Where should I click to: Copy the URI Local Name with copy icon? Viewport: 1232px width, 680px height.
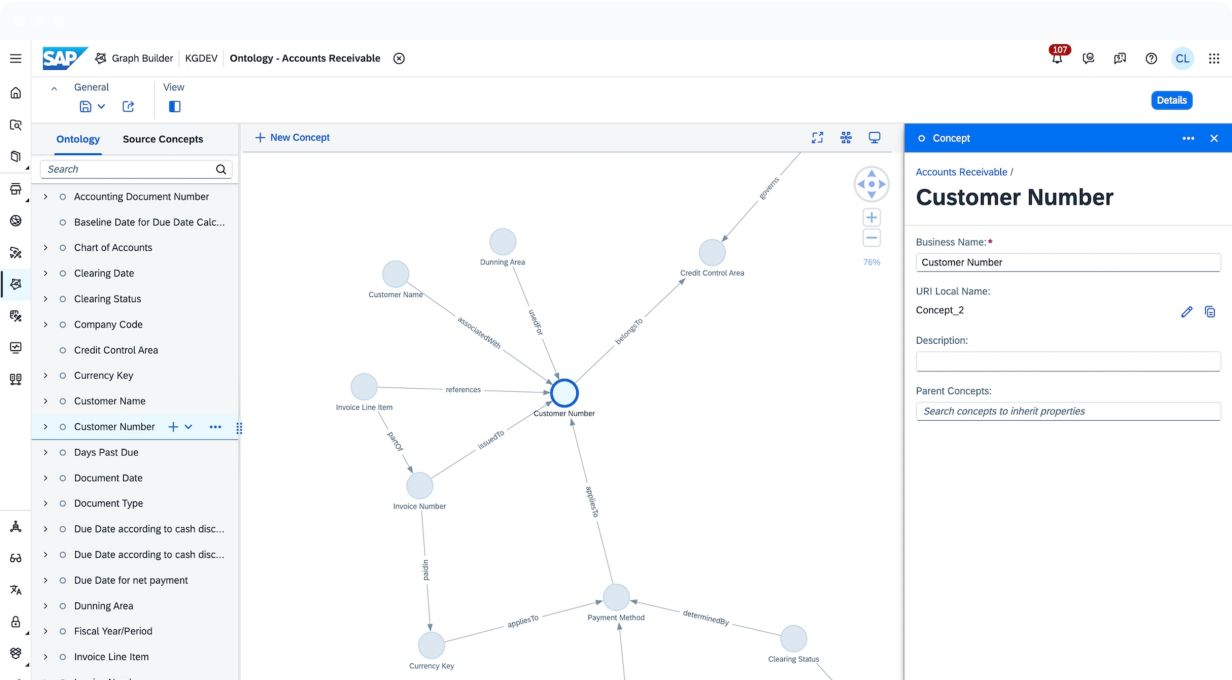[1210, 312]
